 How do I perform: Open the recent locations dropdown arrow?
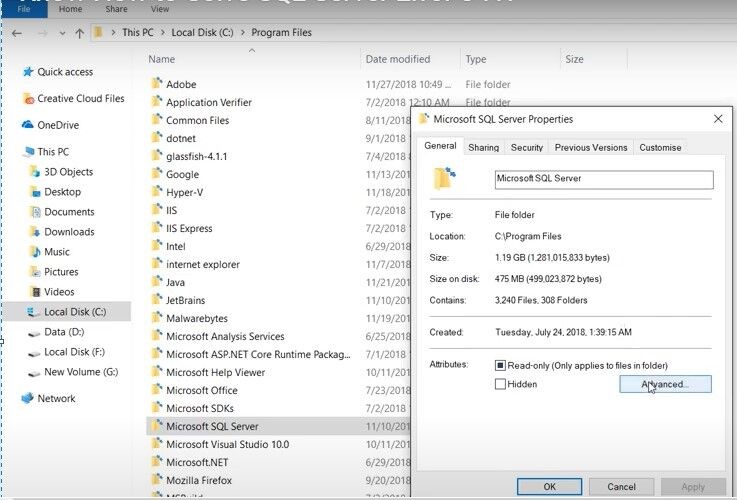(x=62, y=33)
